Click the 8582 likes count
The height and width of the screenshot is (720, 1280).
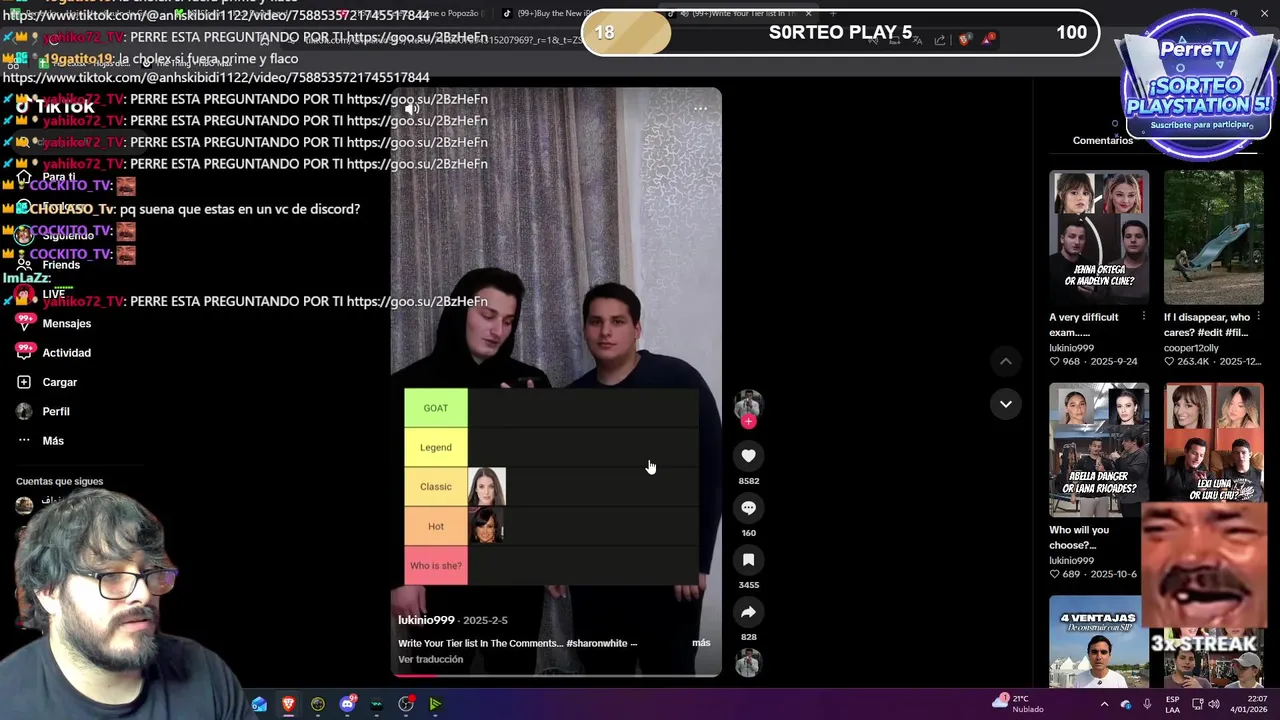point(748,481)
